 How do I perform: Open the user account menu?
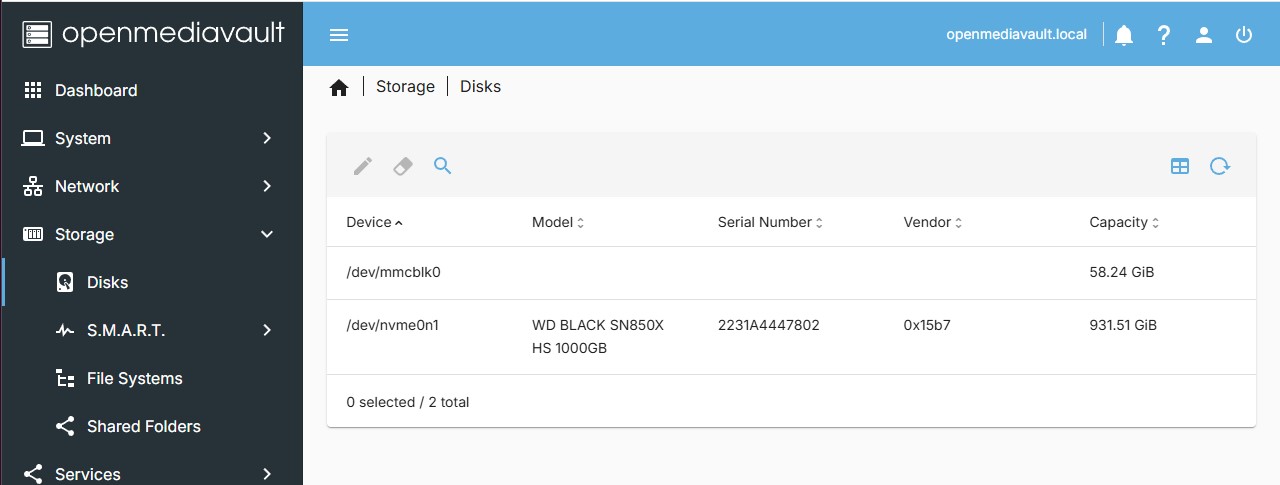pos(1204,35)
